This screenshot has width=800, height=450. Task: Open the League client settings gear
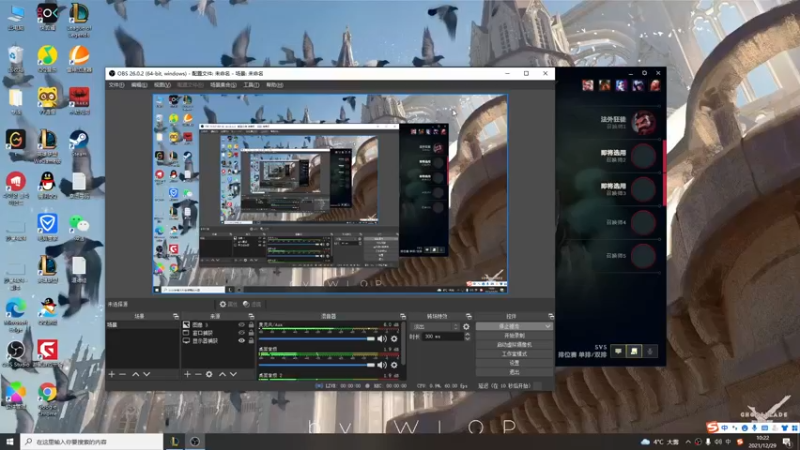point(644,73)
